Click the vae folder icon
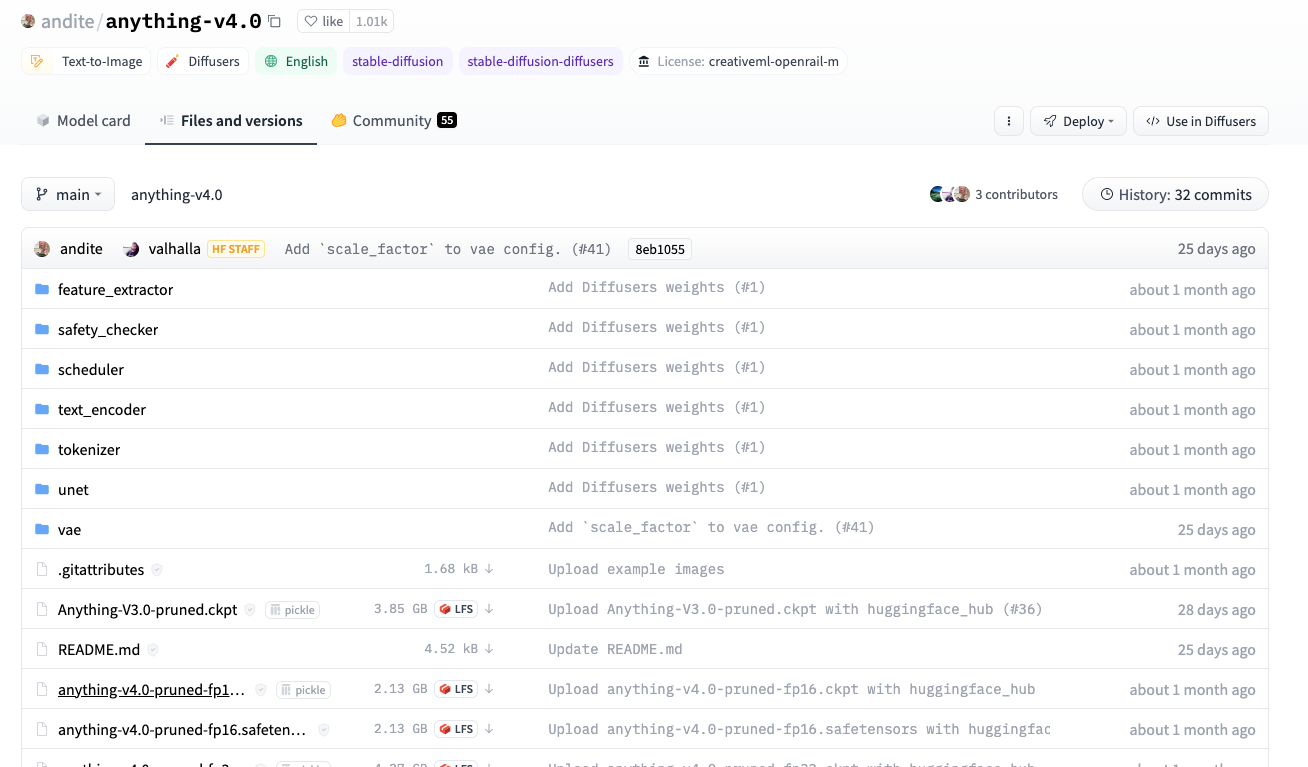Screen dimensions: 1308x767 pyautogui.click(x=42, y=529)
